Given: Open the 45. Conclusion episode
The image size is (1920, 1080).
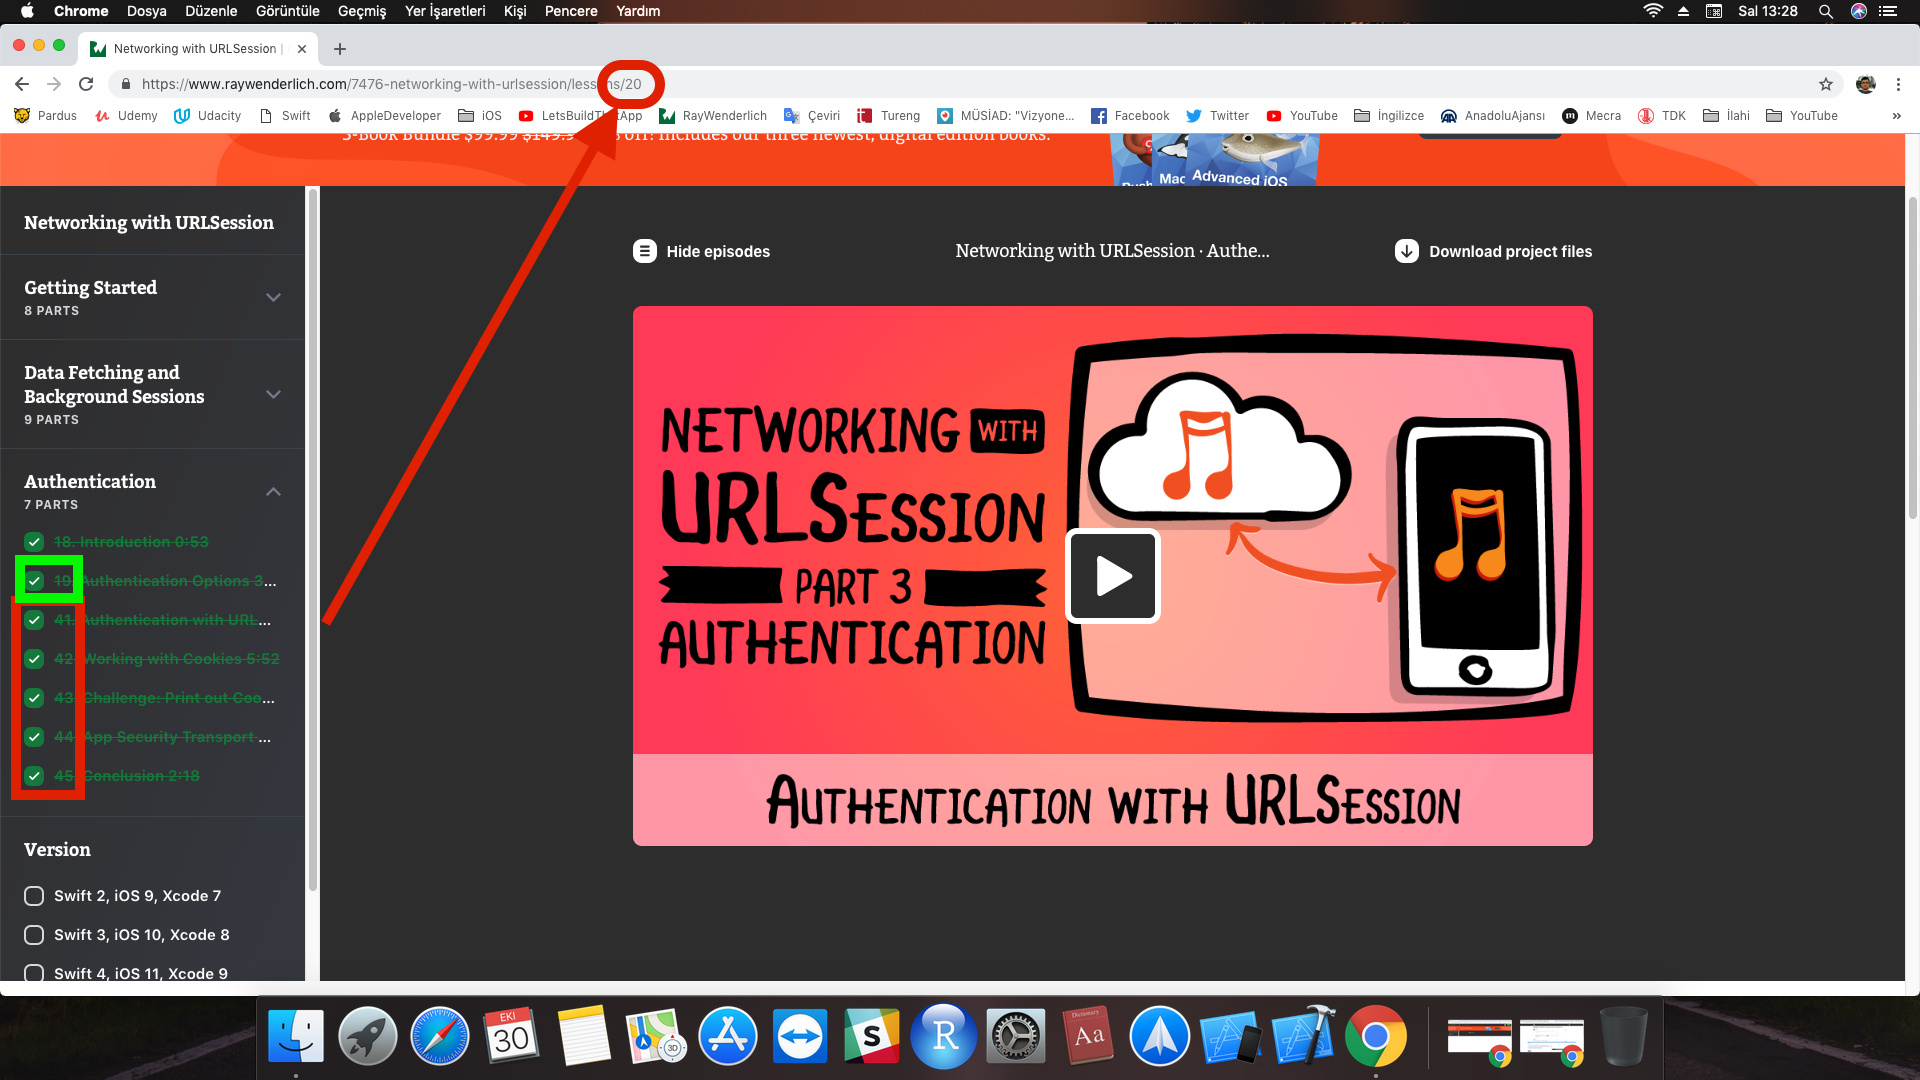Looking at the screenshot, I should (x=127, y=776).
